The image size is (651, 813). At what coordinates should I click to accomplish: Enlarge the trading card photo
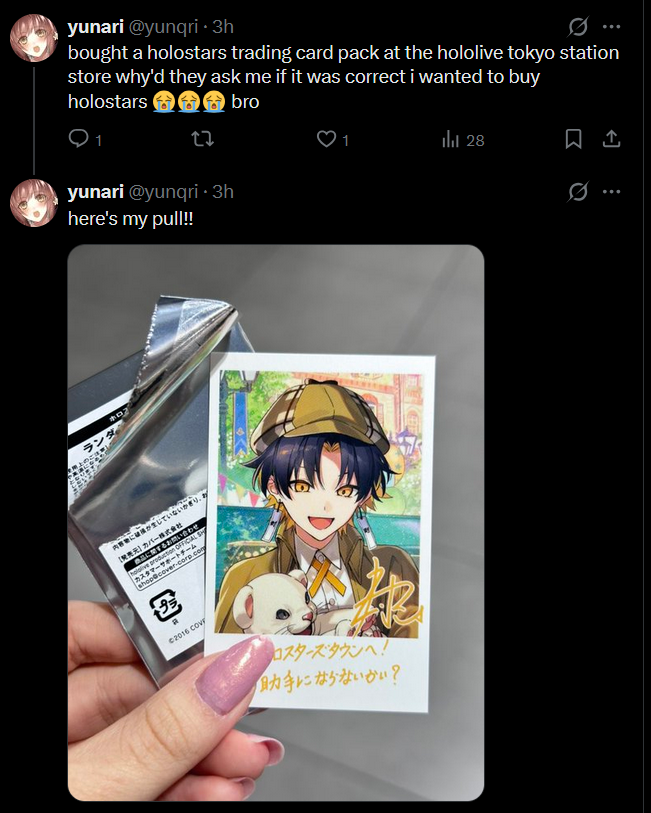pyautogui.click(x=276, y=523)
